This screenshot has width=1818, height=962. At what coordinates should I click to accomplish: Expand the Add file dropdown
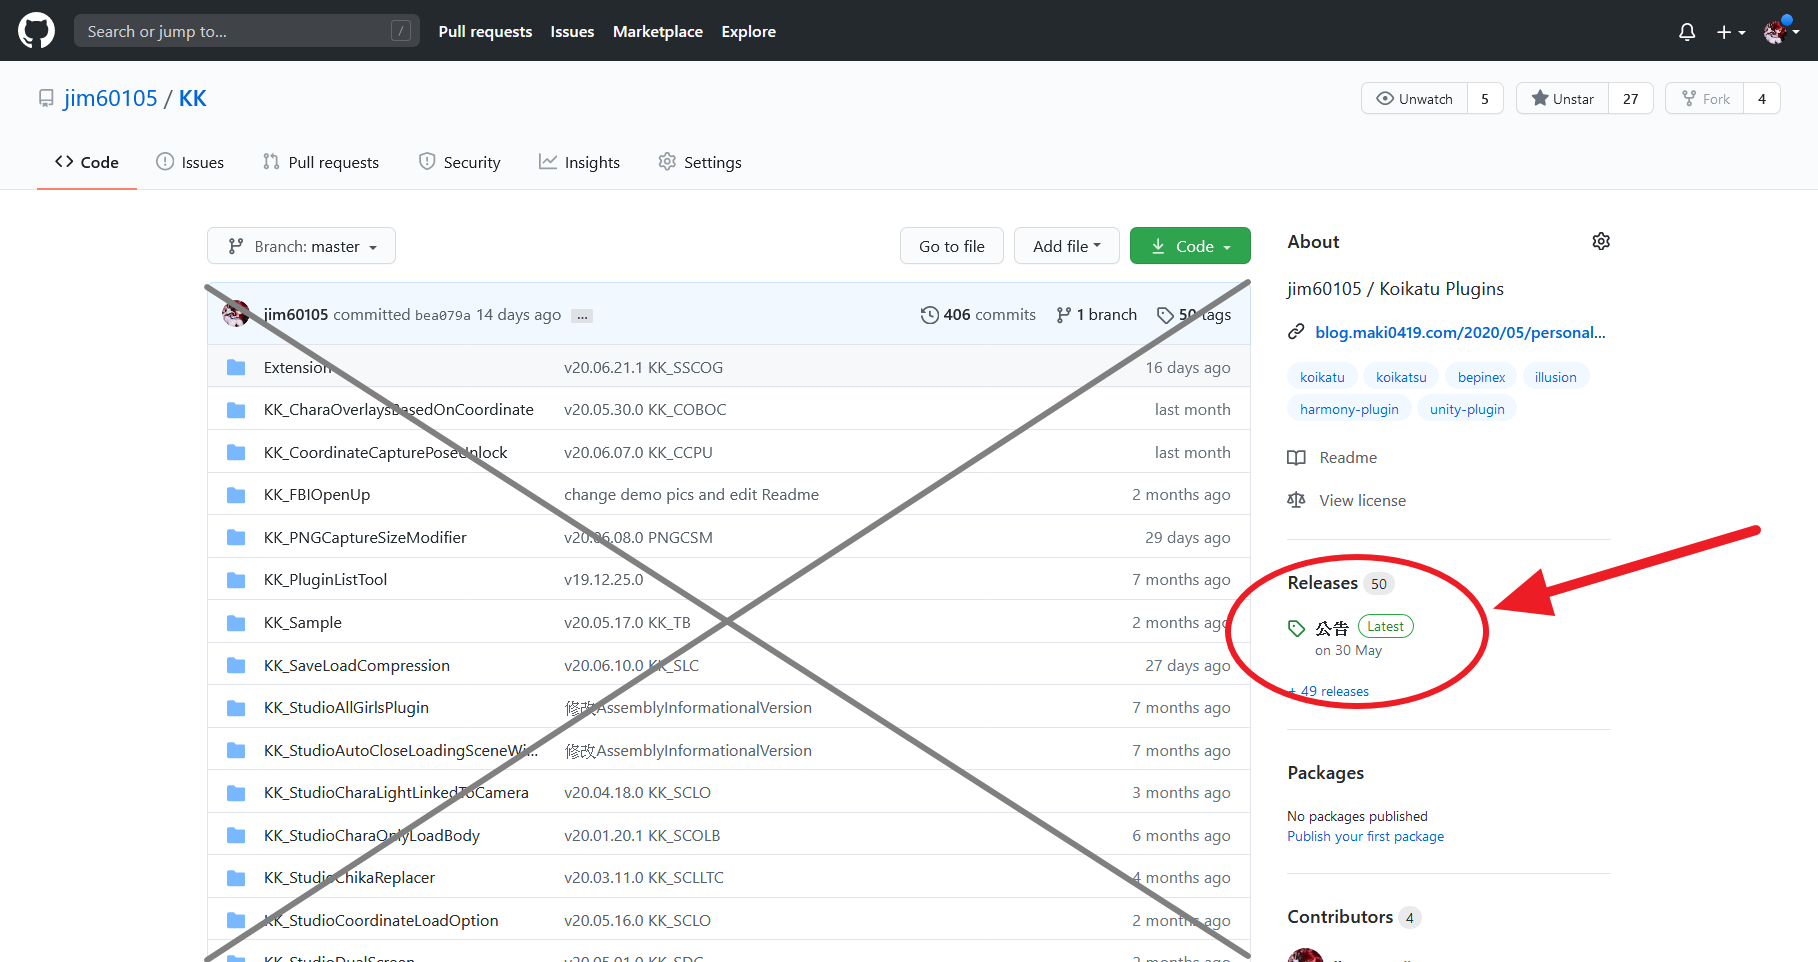tap(1066, 247)
